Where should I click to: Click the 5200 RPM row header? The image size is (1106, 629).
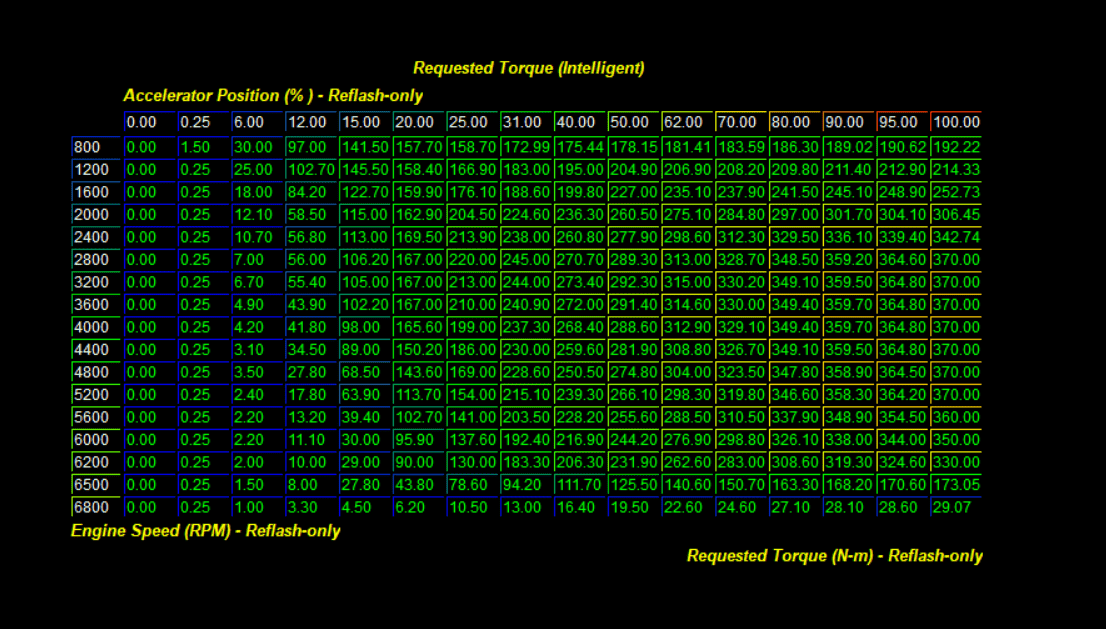96,395
